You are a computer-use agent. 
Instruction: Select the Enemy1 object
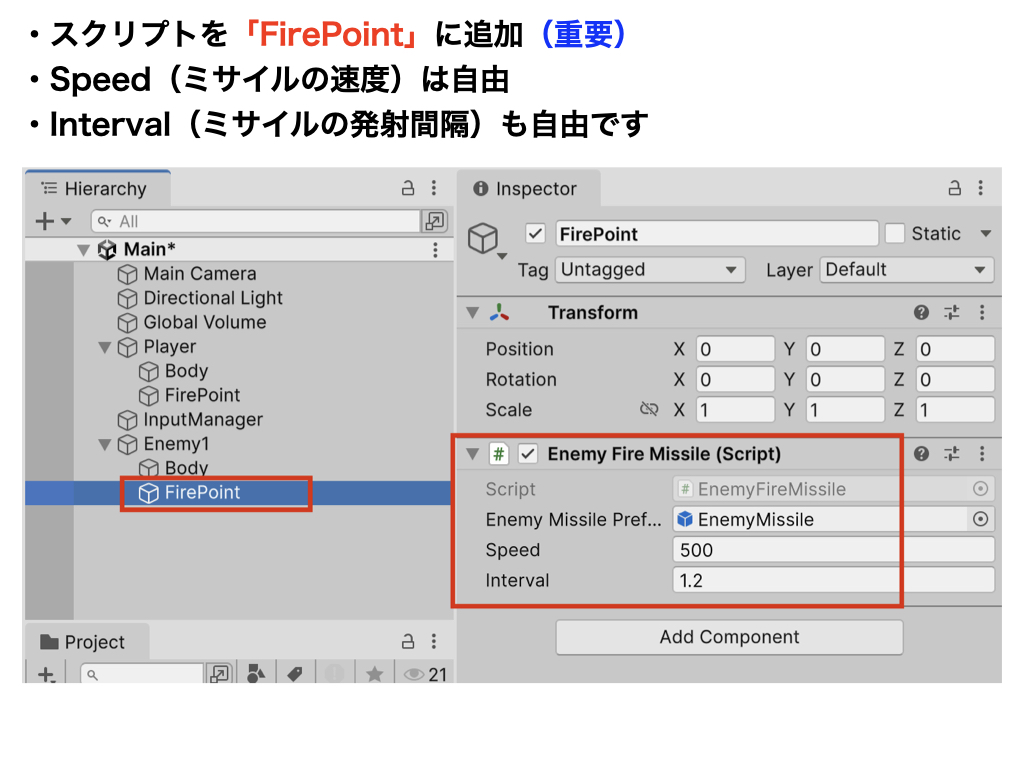176,444
